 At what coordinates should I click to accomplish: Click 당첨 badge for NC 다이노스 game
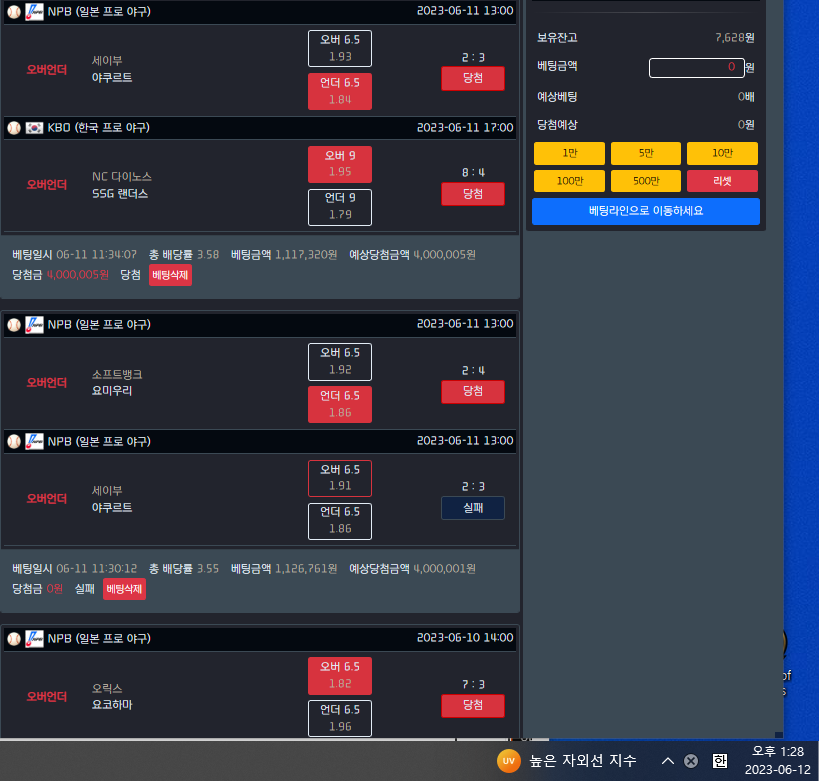tap(473, 194)
